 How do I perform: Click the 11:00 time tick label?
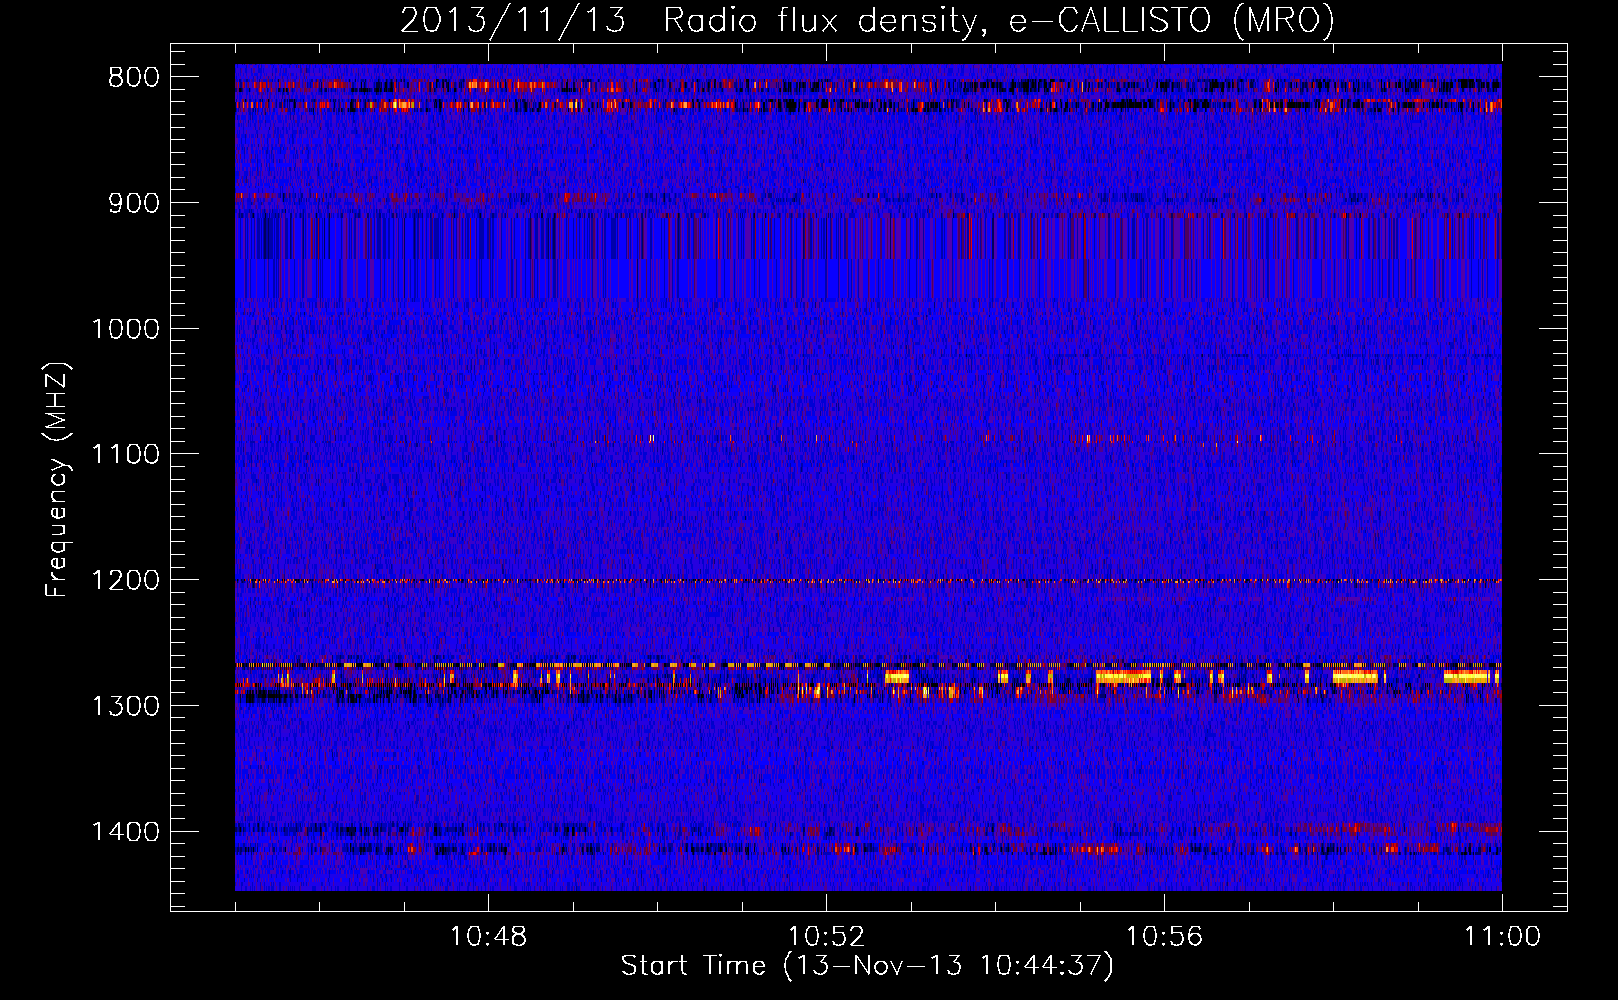tap(1502, 937)
